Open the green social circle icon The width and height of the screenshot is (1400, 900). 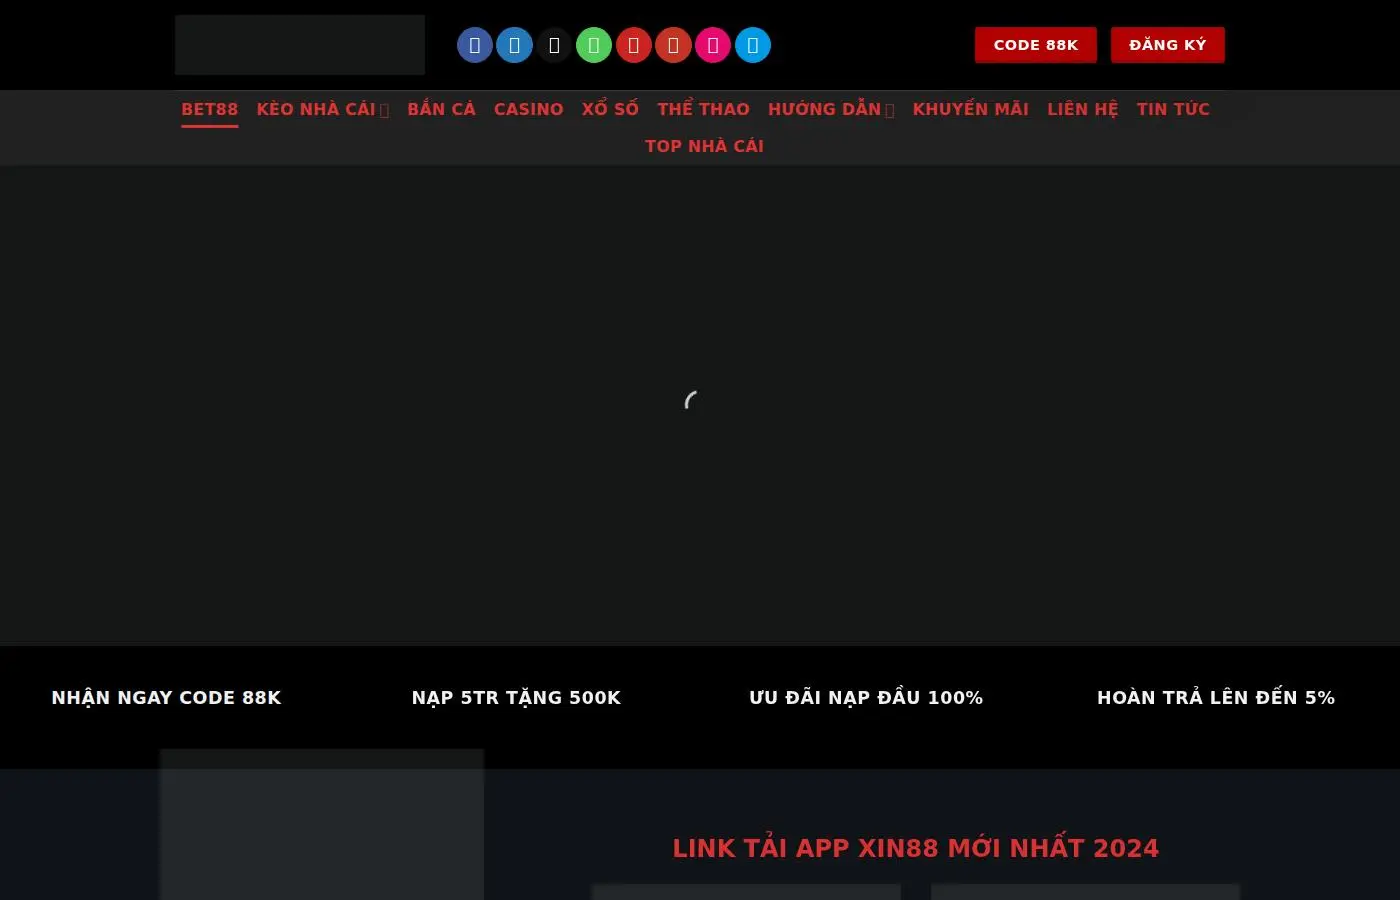[x=594, y=45]
